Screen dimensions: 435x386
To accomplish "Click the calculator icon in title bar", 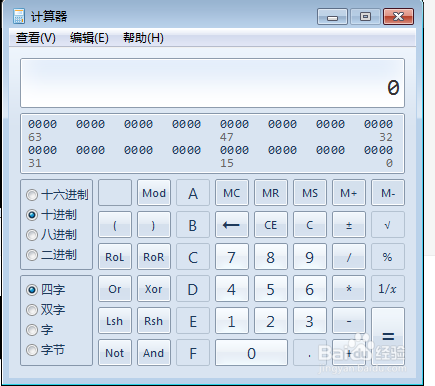I will point(19,16).
